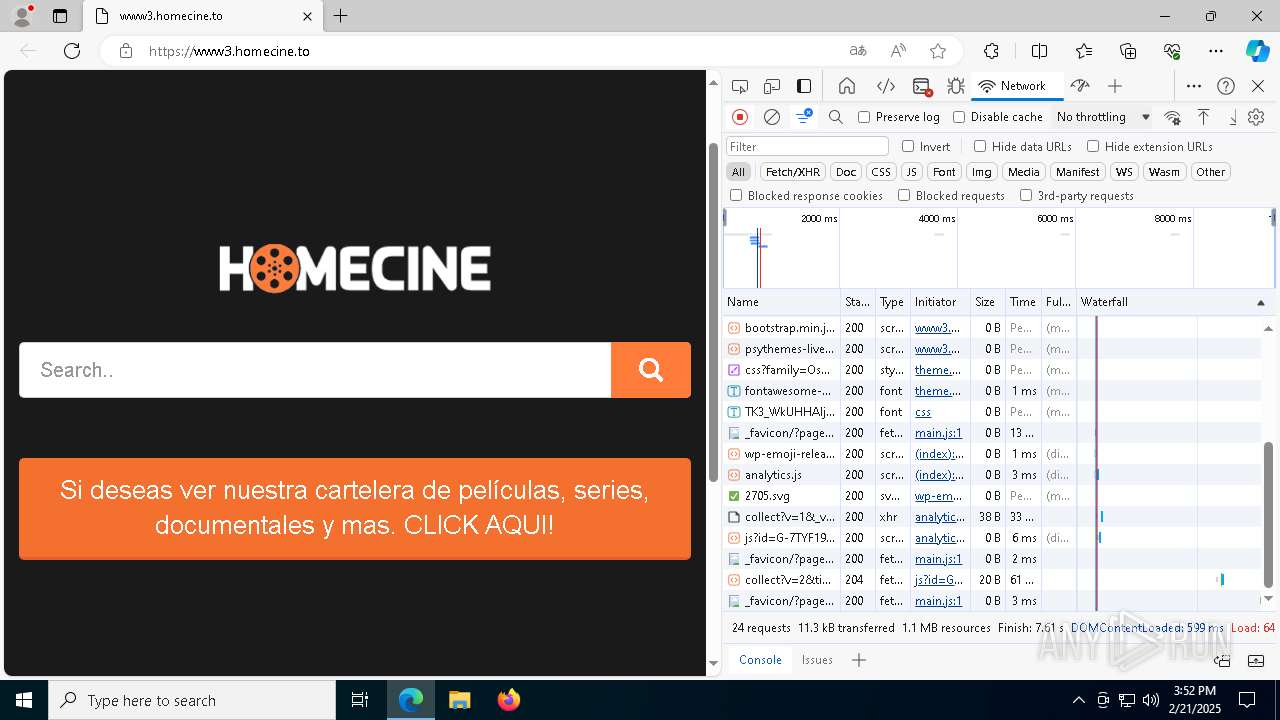
Task: Stop recording network log red button
Action: pyautogui.click(x=740, y=117)
